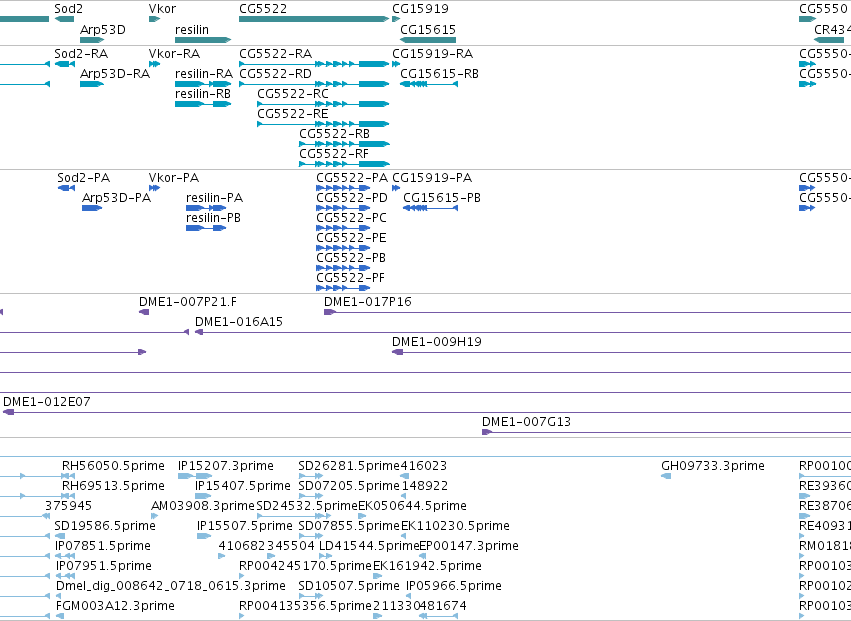
Task: Click the Vkor gene name
Action: pos(162,9)
